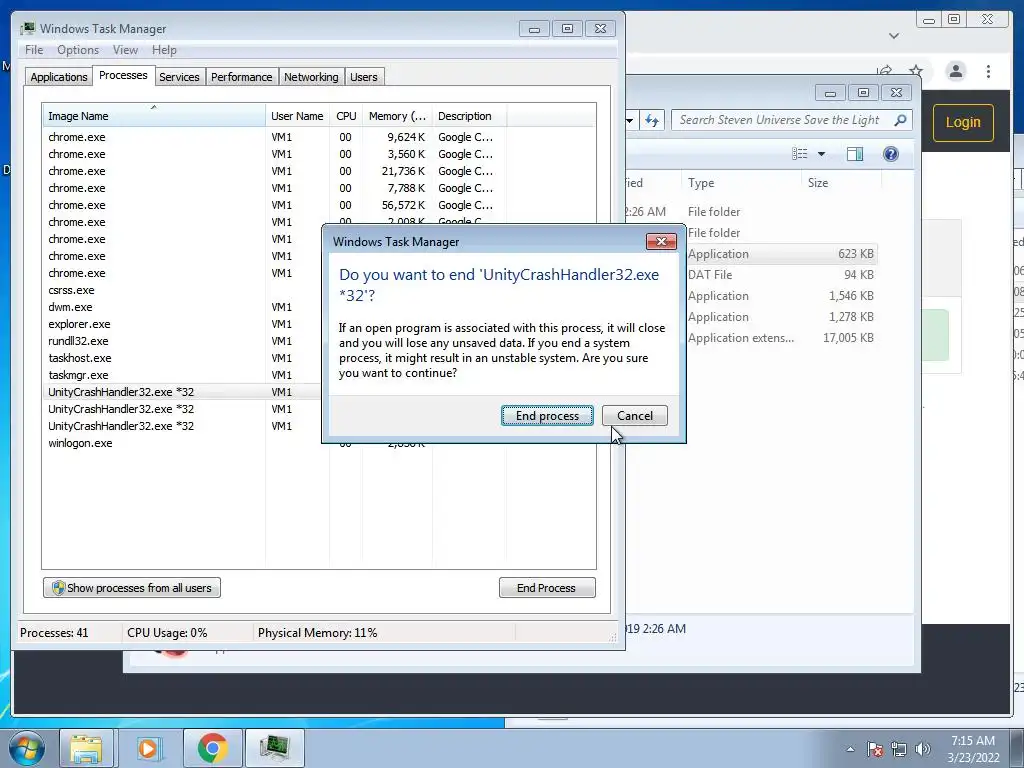This screenshot has width=1024, height=768.
Task: Open the View menu in Task Manager
Action: pos(125,50)
